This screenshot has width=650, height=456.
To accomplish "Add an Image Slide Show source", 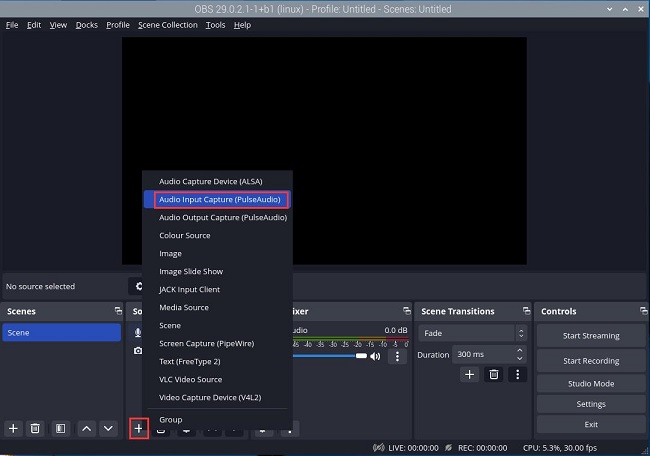I will click(217, 272).
